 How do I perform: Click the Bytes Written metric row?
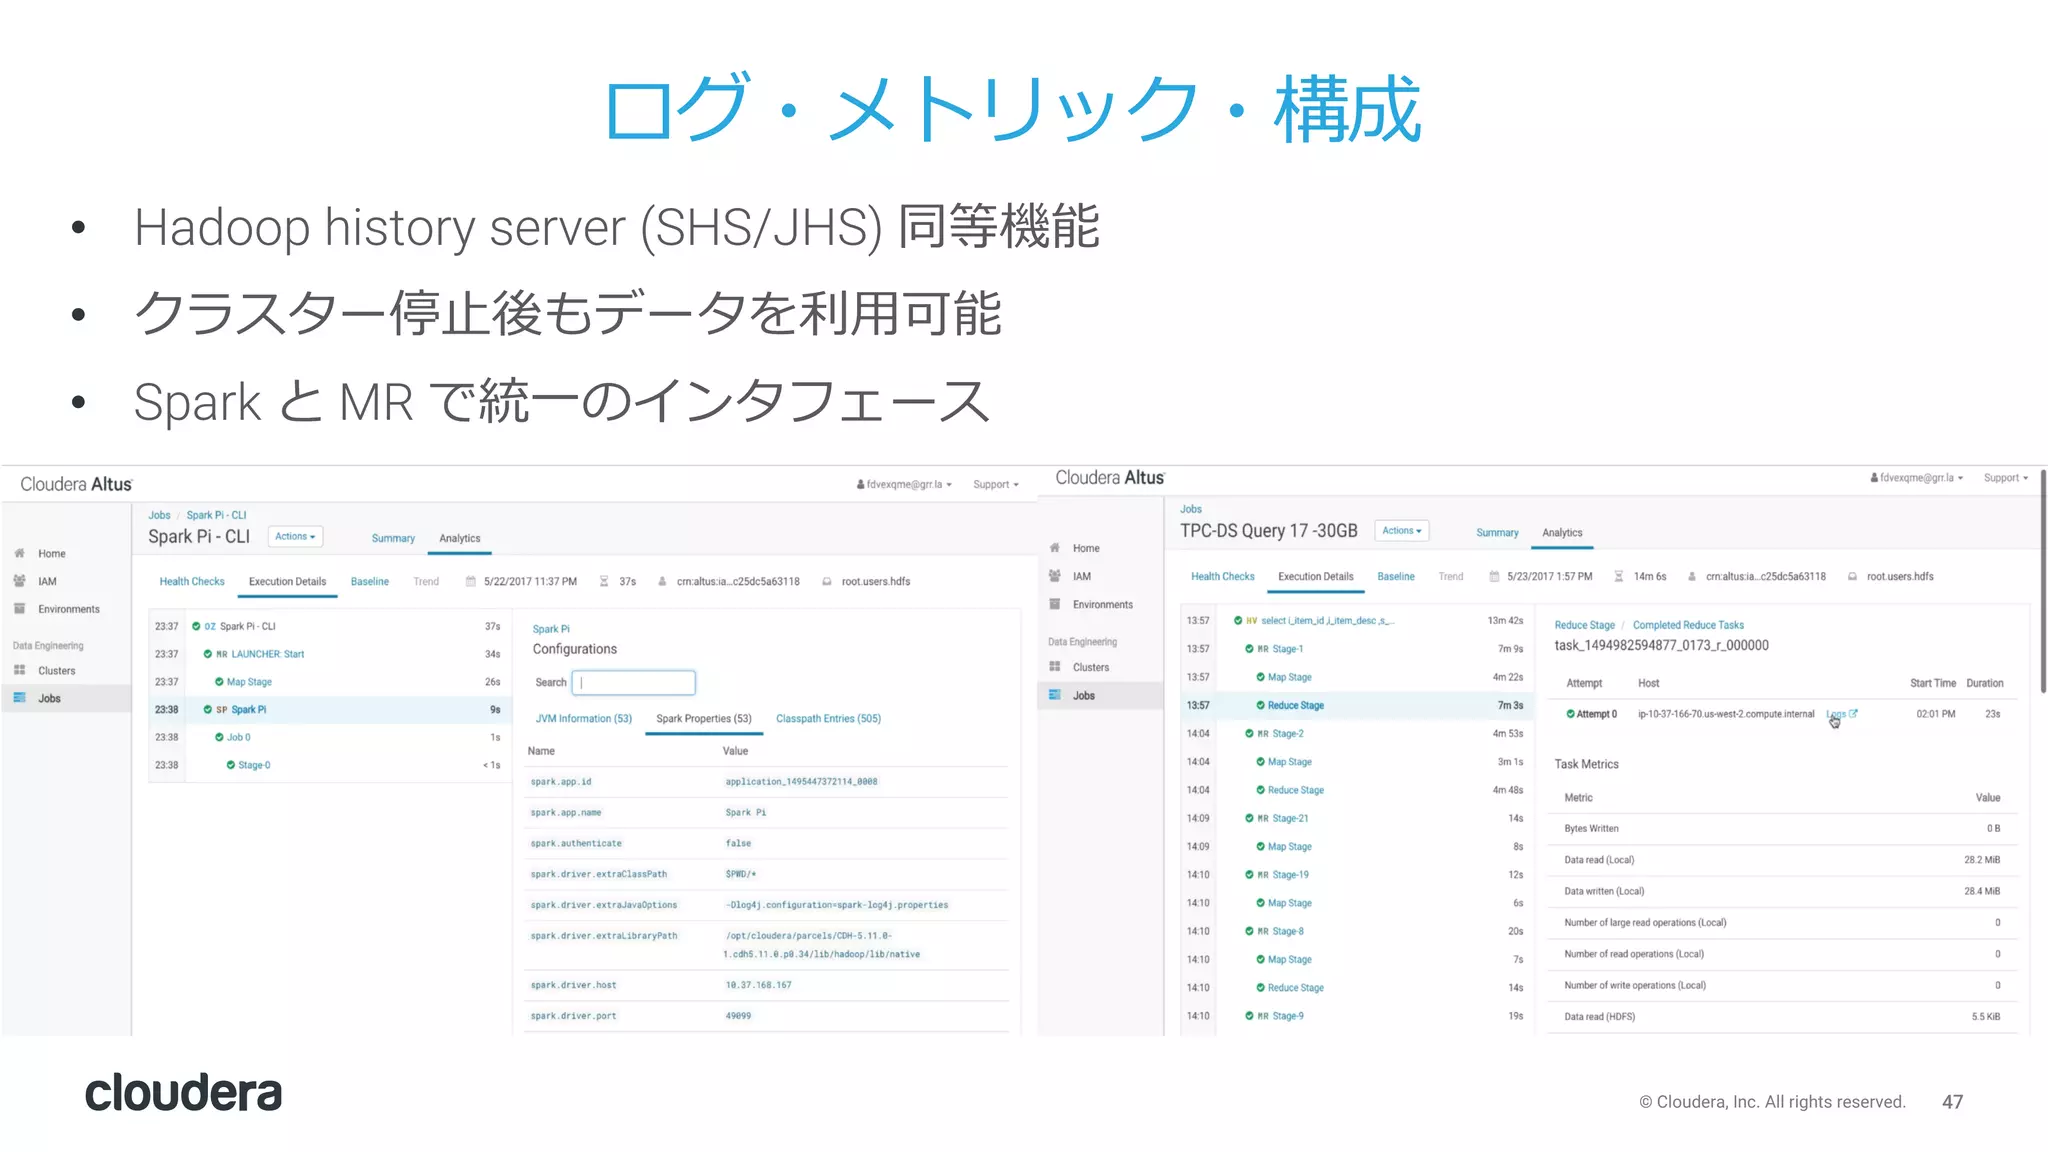coord(1782,829)
